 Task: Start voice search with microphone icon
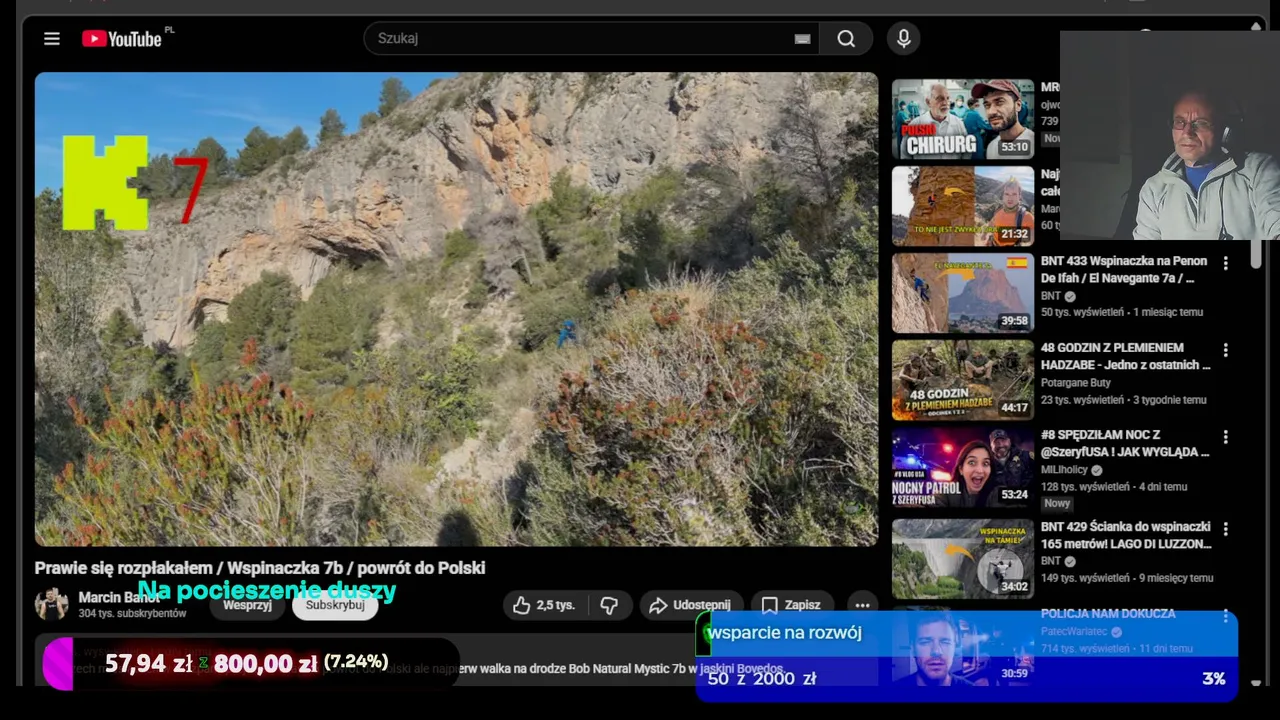tap(904, 39)
